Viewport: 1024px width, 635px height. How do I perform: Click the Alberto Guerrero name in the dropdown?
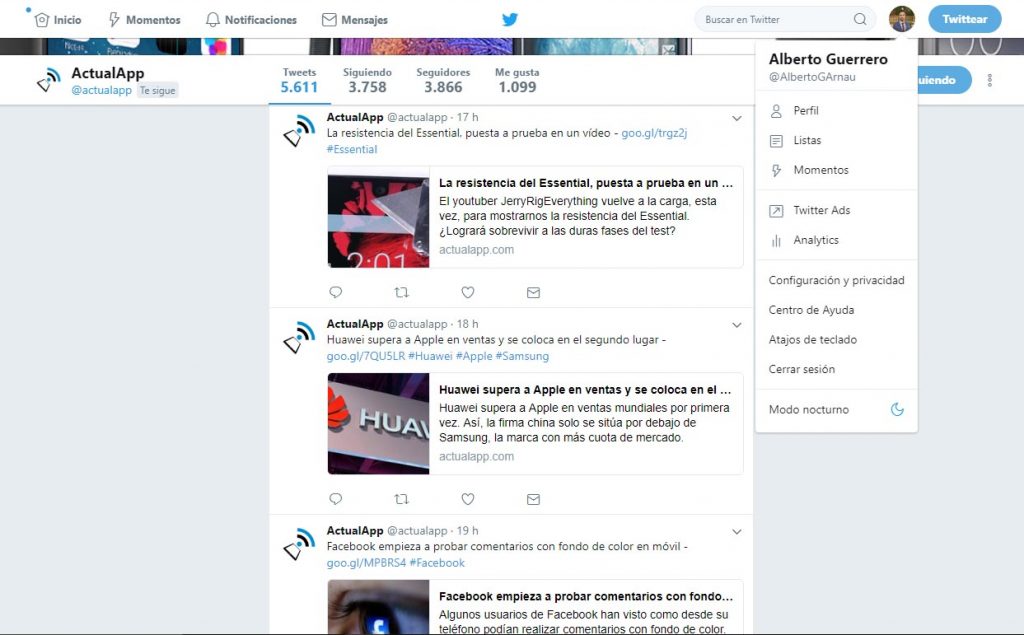[828, 59]
